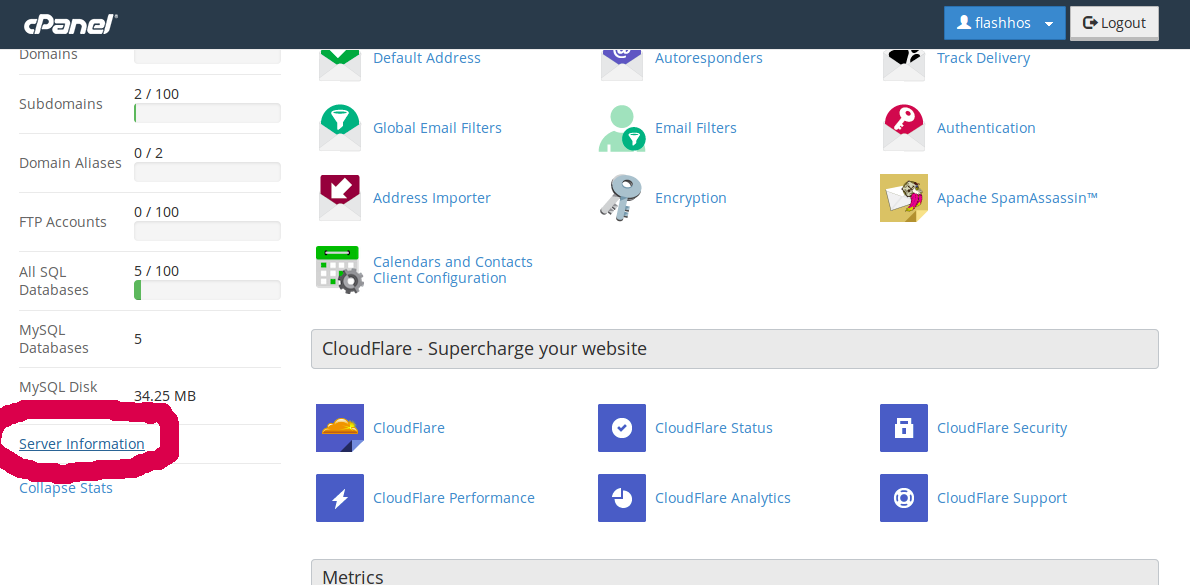Open the Global Email Filters funnel icon
Screen dimensions: 1190x585
340,128
